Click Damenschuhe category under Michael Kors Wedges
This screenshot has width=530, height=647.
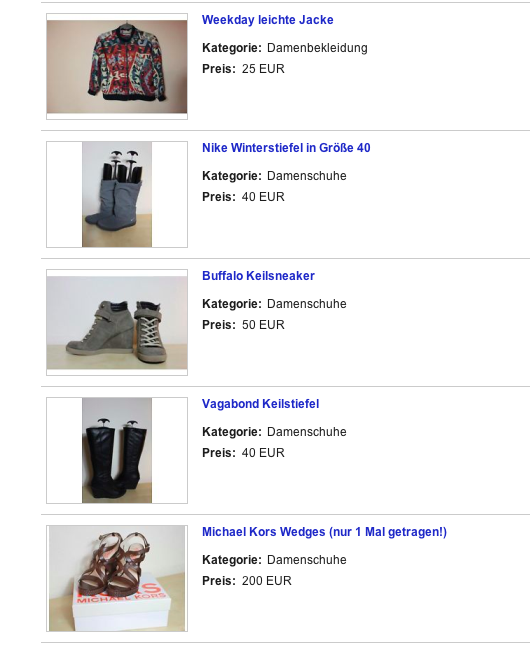(307, 560)
